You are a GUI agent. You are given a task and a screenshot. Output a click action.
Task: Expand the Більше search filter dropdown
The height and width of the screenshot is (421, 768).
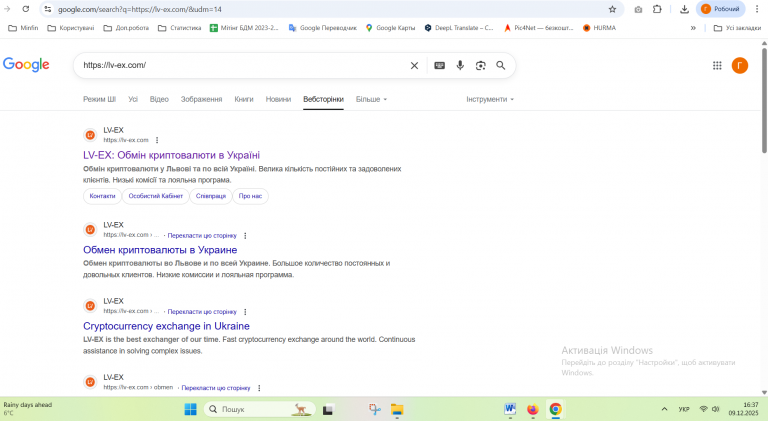pyautogui.click(x=371, y=99)
